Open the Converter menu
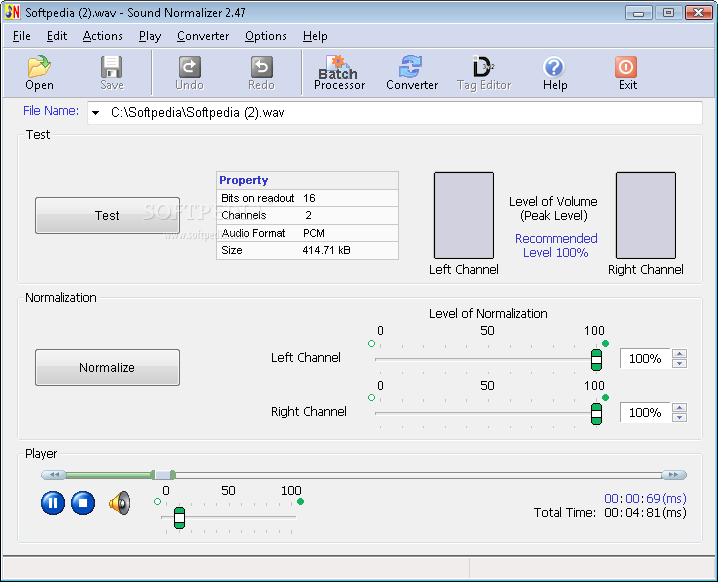Screen dimensions: 718x582 tap(203, 36)
